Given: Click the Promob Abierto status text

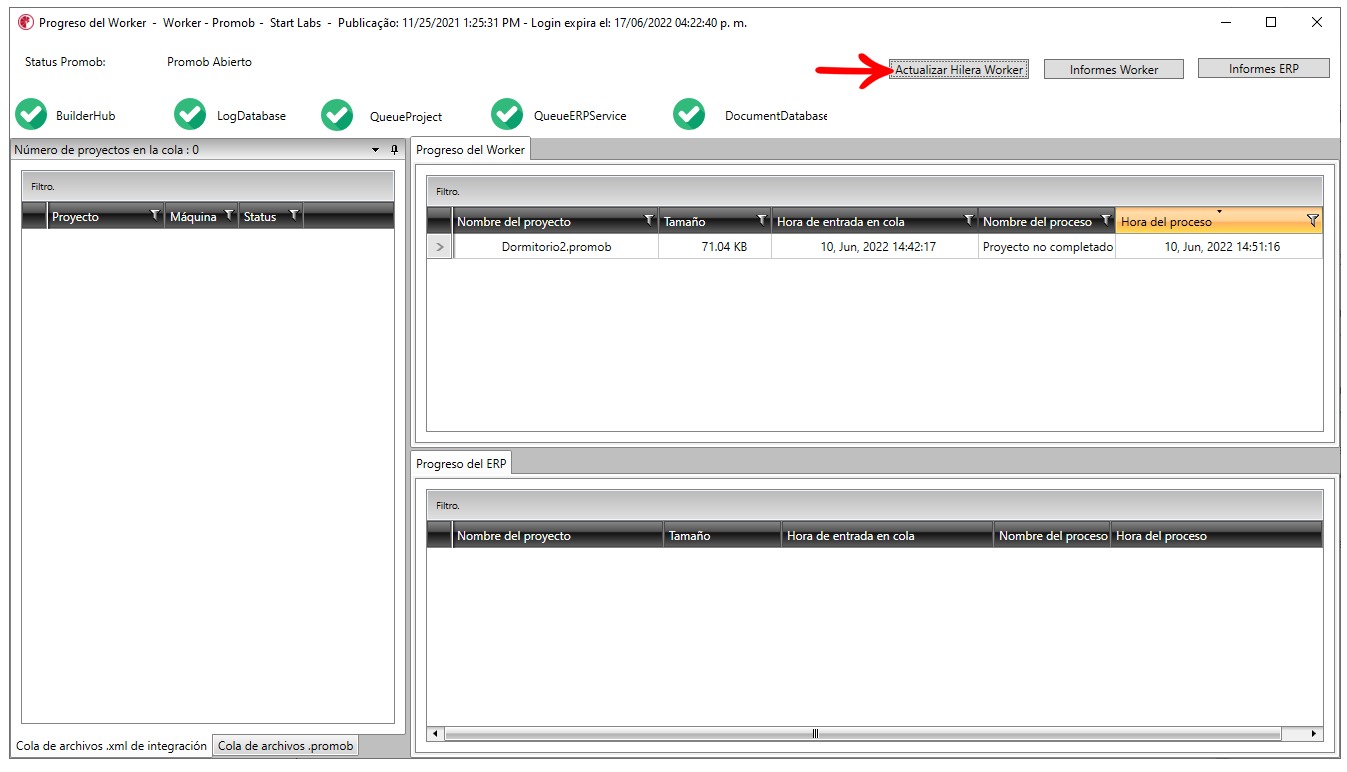Looking at the screenshot, I should (x=209, y=62).
